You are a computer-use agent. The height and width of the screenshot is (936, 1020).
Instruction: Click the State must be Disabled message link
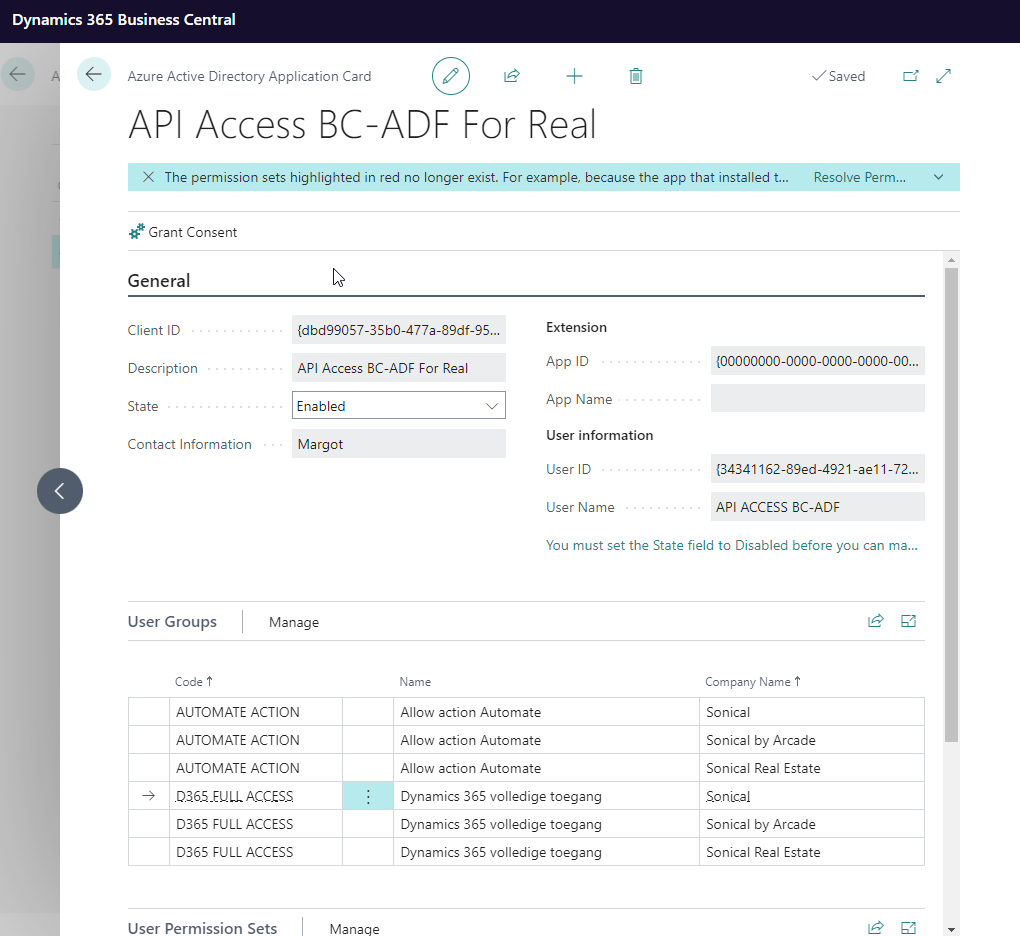(x=731, y=545)
